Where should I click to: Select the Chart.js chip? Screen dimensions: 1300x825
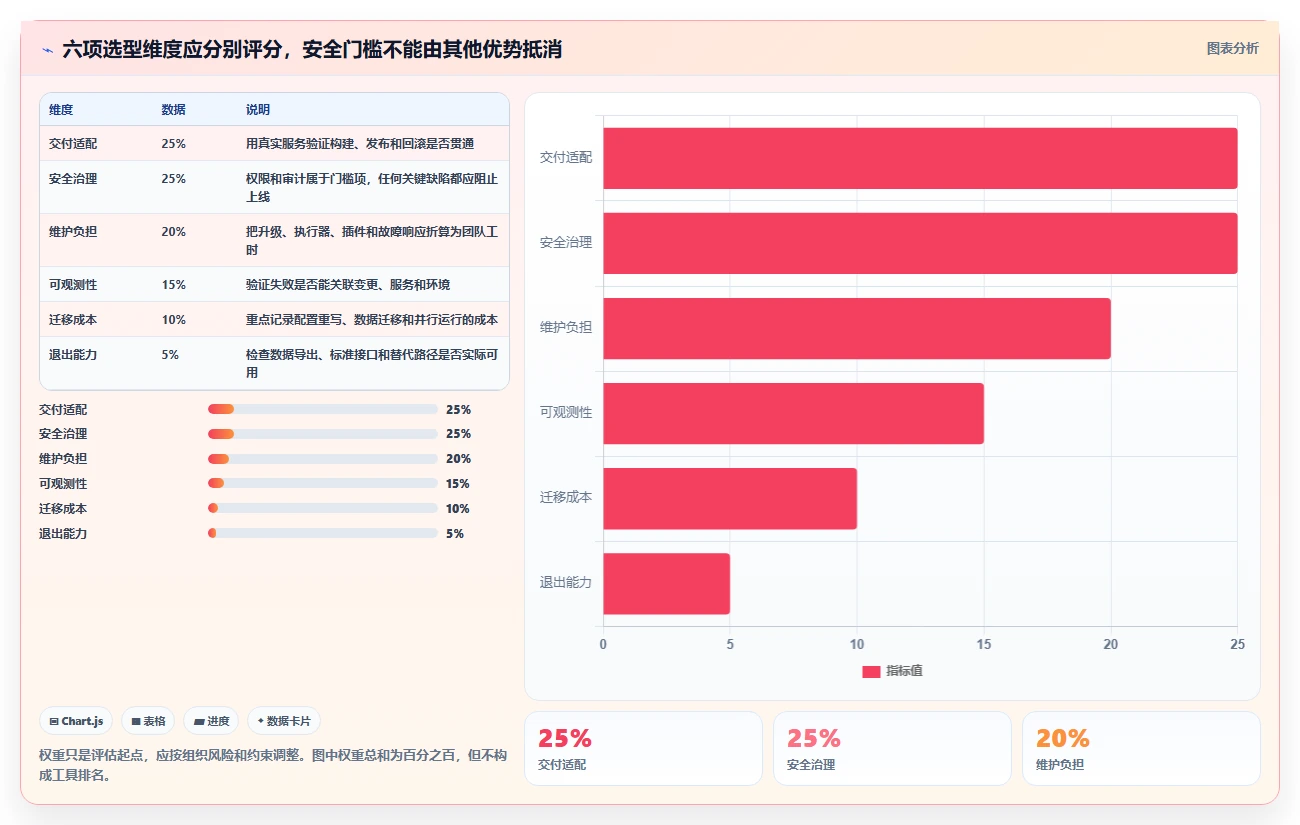pos(77,721)
